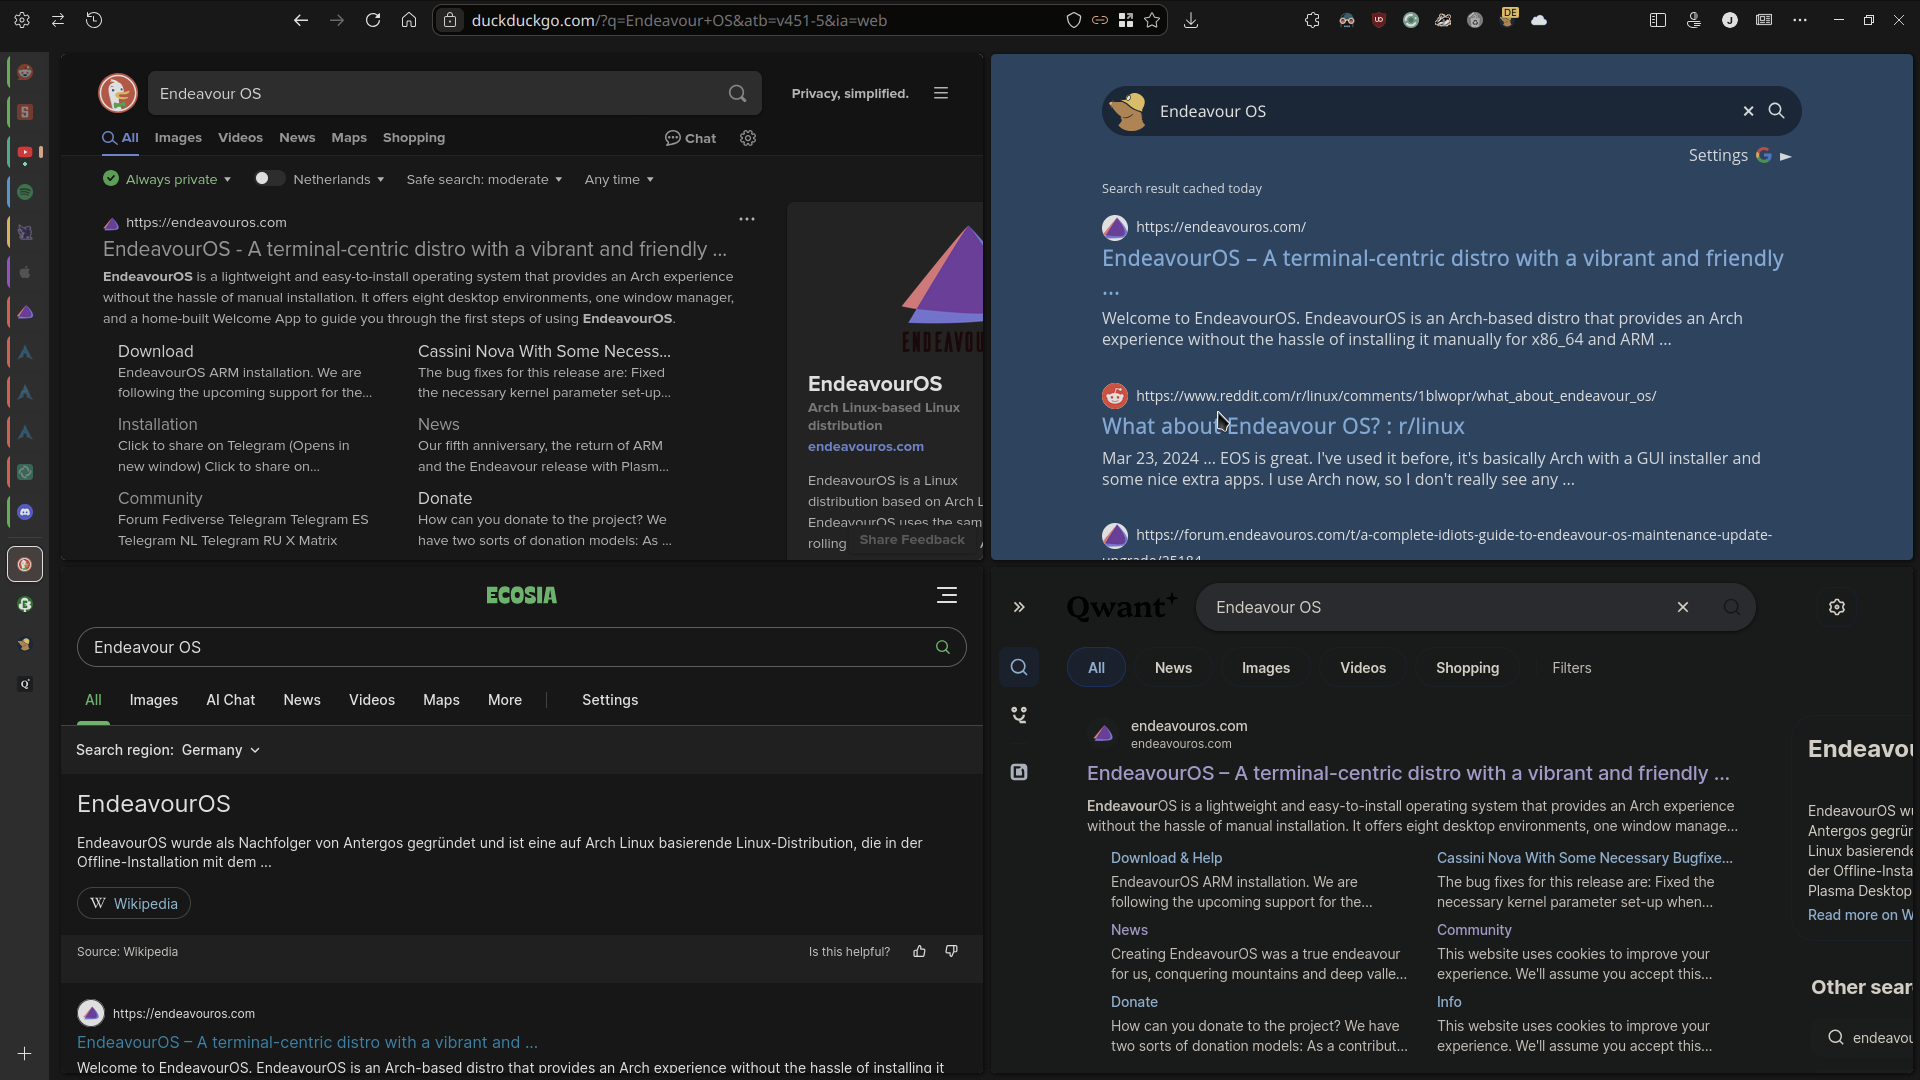Switch to the Discord tab in vertical tab bar
Viewport: 1920px width, 1080px height.
coord(25,512)
